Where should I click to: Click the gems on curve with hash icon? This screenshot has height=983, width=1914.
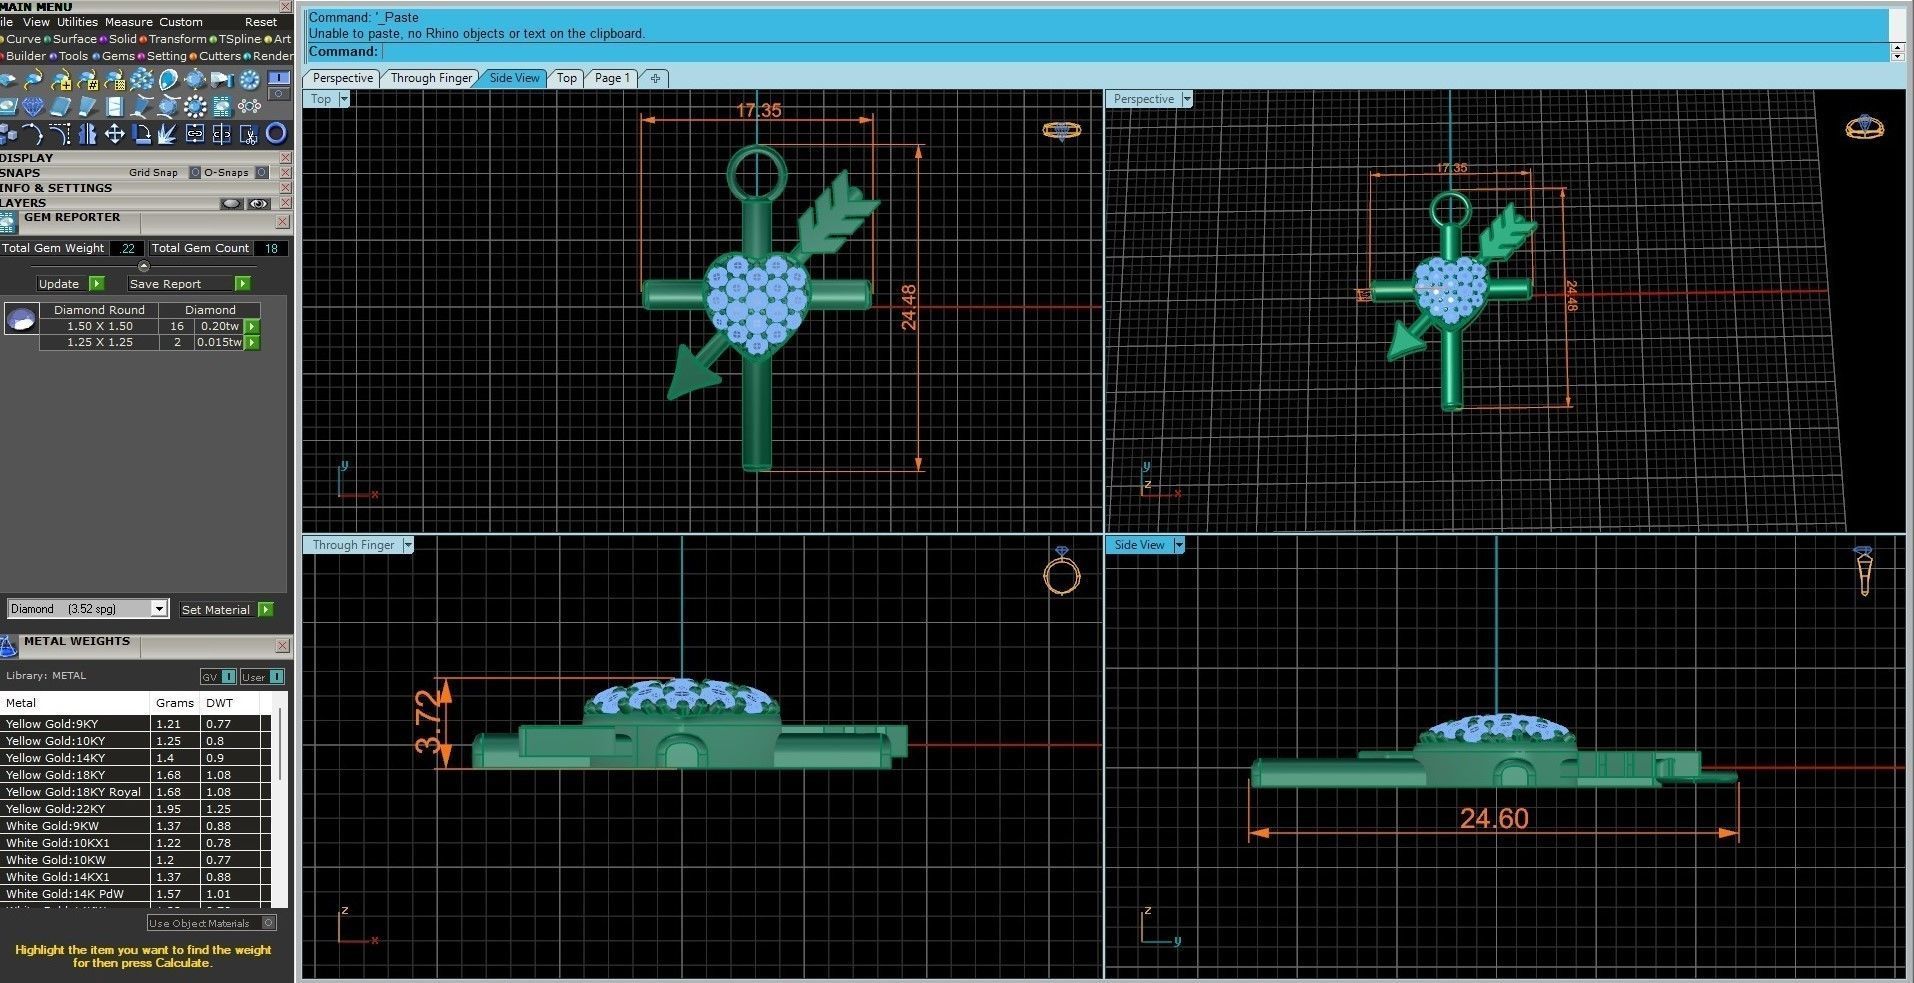(x=88, y=80)
